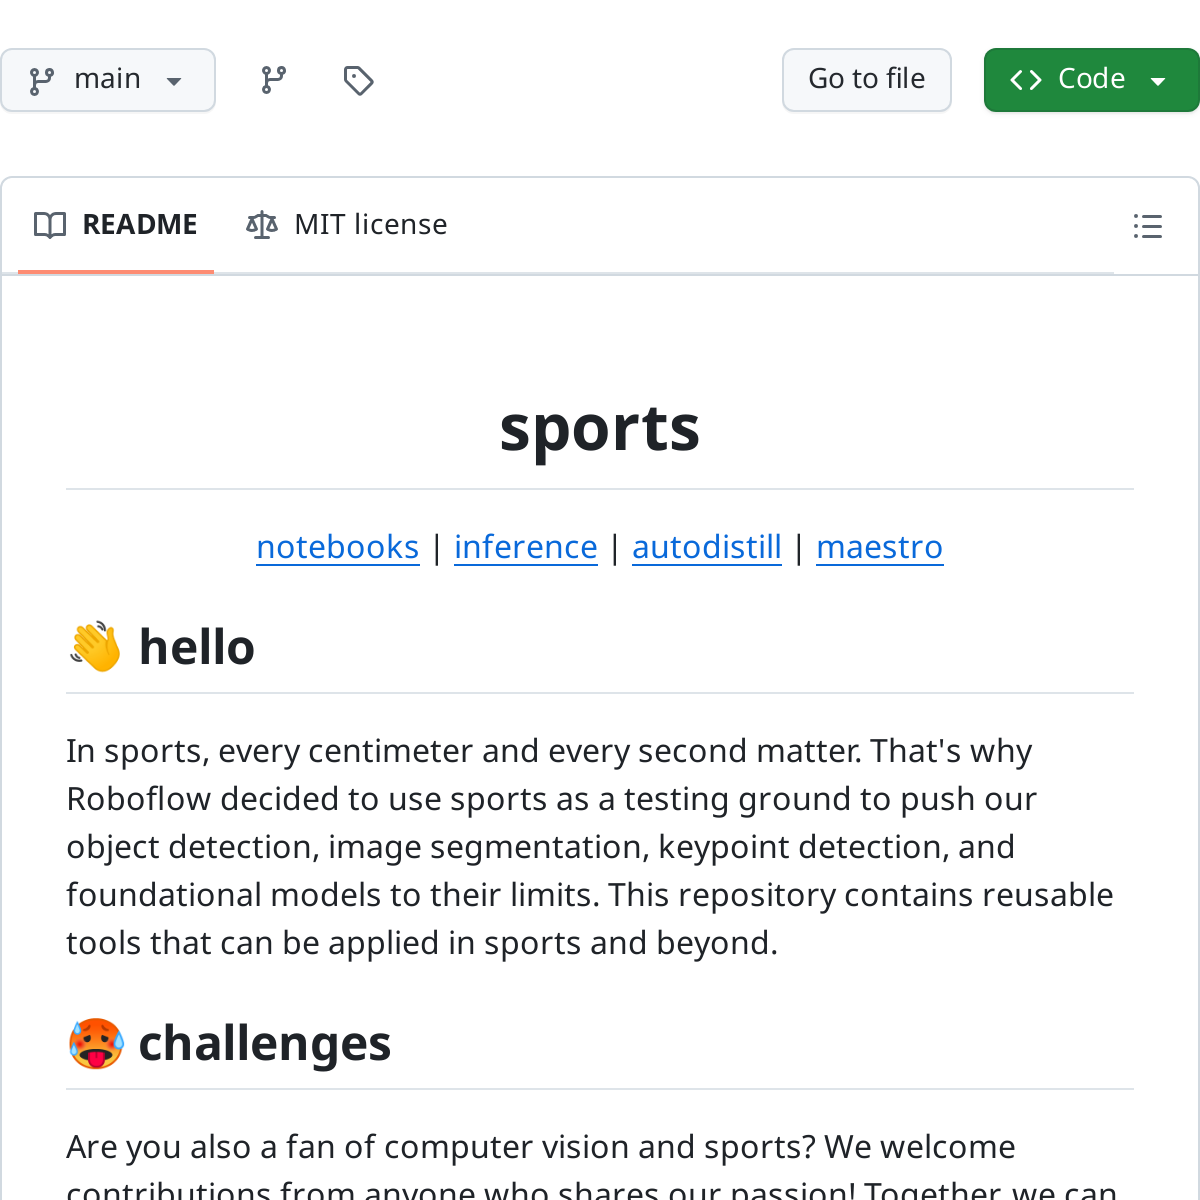The width and height of the screenshot is (1200, 1200).
Task: Open the table of contents dropdown
Action: click(1146, 226)
